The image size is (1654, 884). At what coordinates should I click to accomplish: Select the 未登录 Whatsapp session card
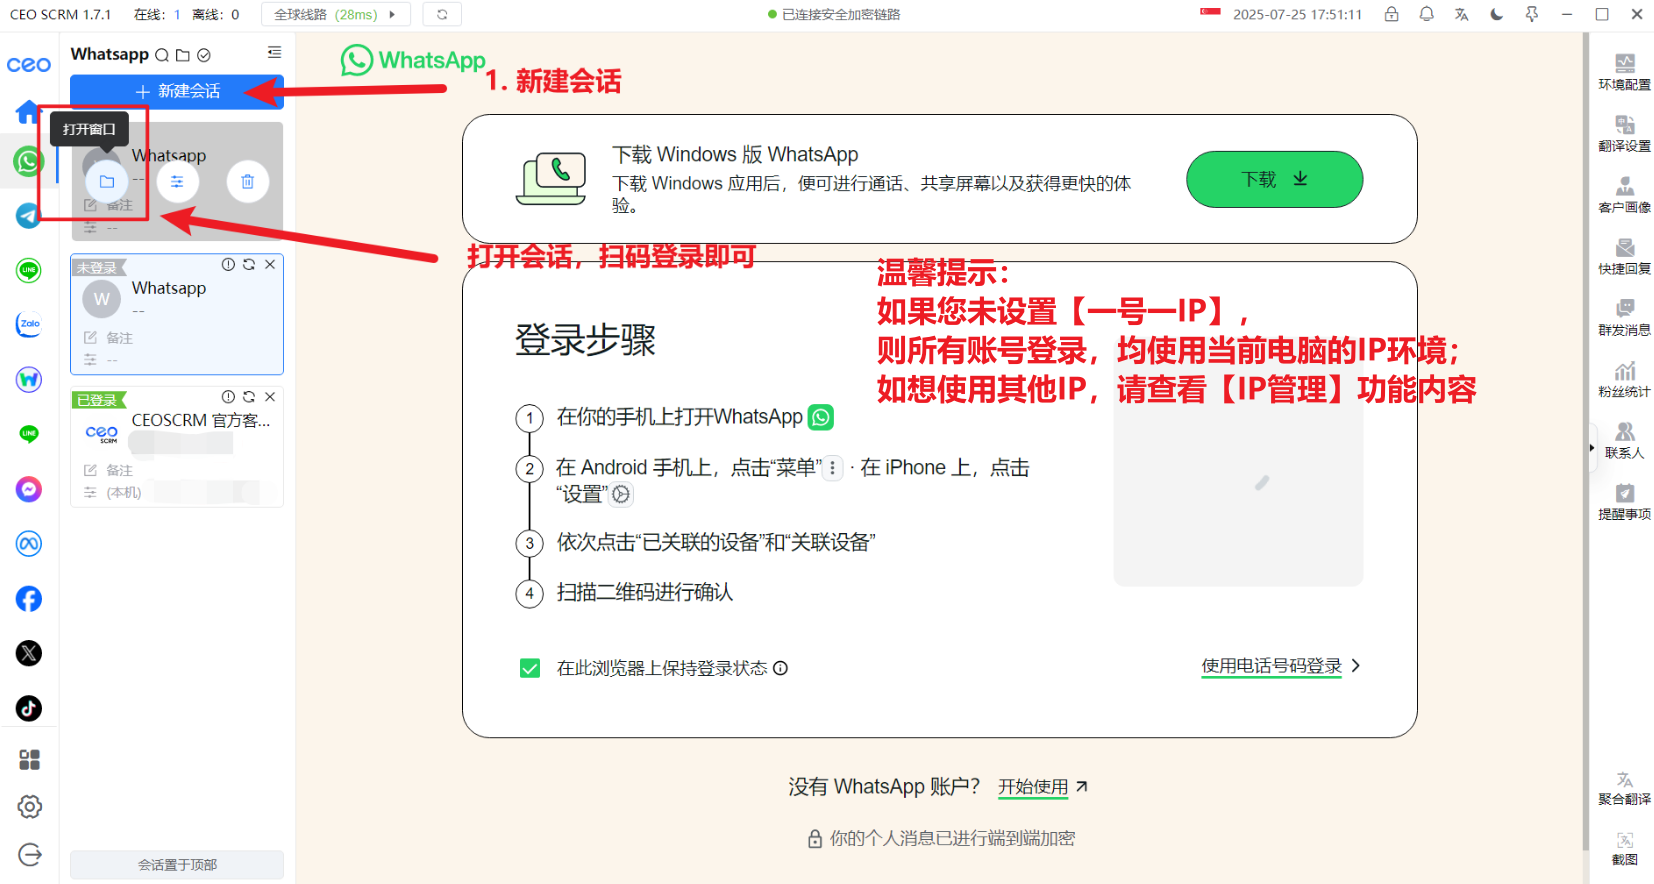177,315
